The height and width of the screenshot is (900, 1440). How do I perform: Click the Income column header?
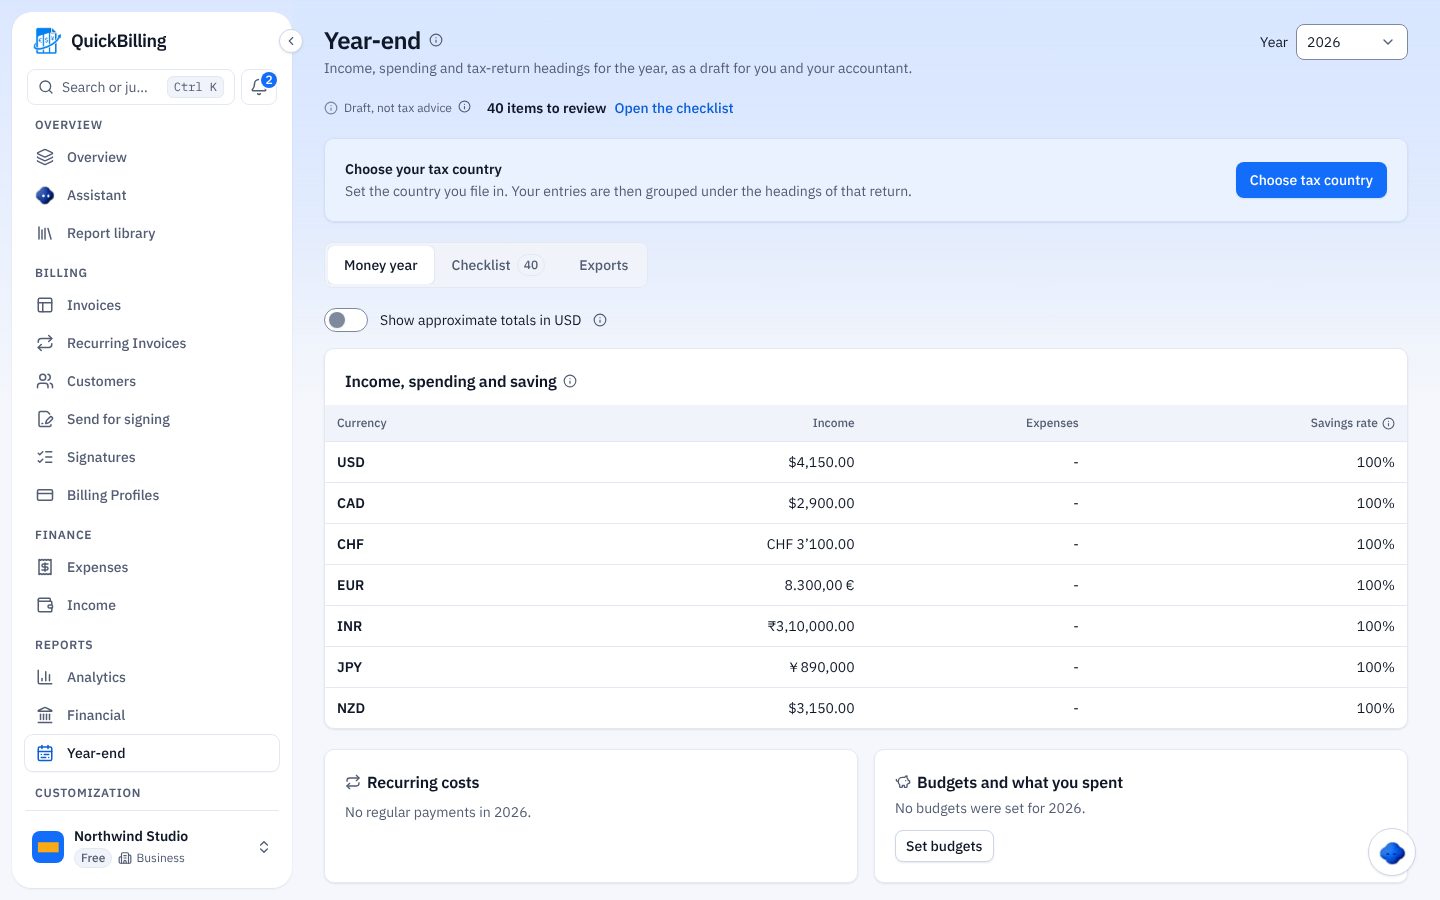pos(834,423)
